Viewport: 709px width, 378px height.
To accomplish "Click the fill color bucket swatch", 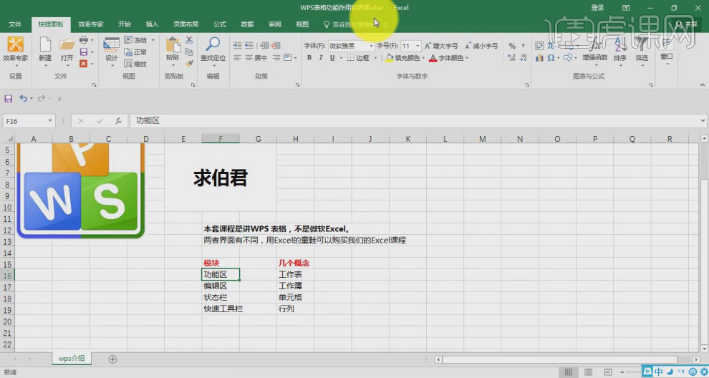I will click(389, 58).
